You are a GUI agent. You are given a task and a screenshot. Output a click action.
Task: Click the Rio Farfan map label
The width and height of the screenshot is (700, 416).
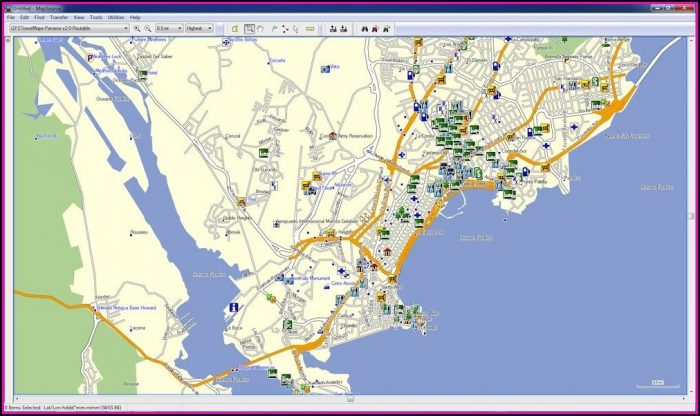click(47, 136)
